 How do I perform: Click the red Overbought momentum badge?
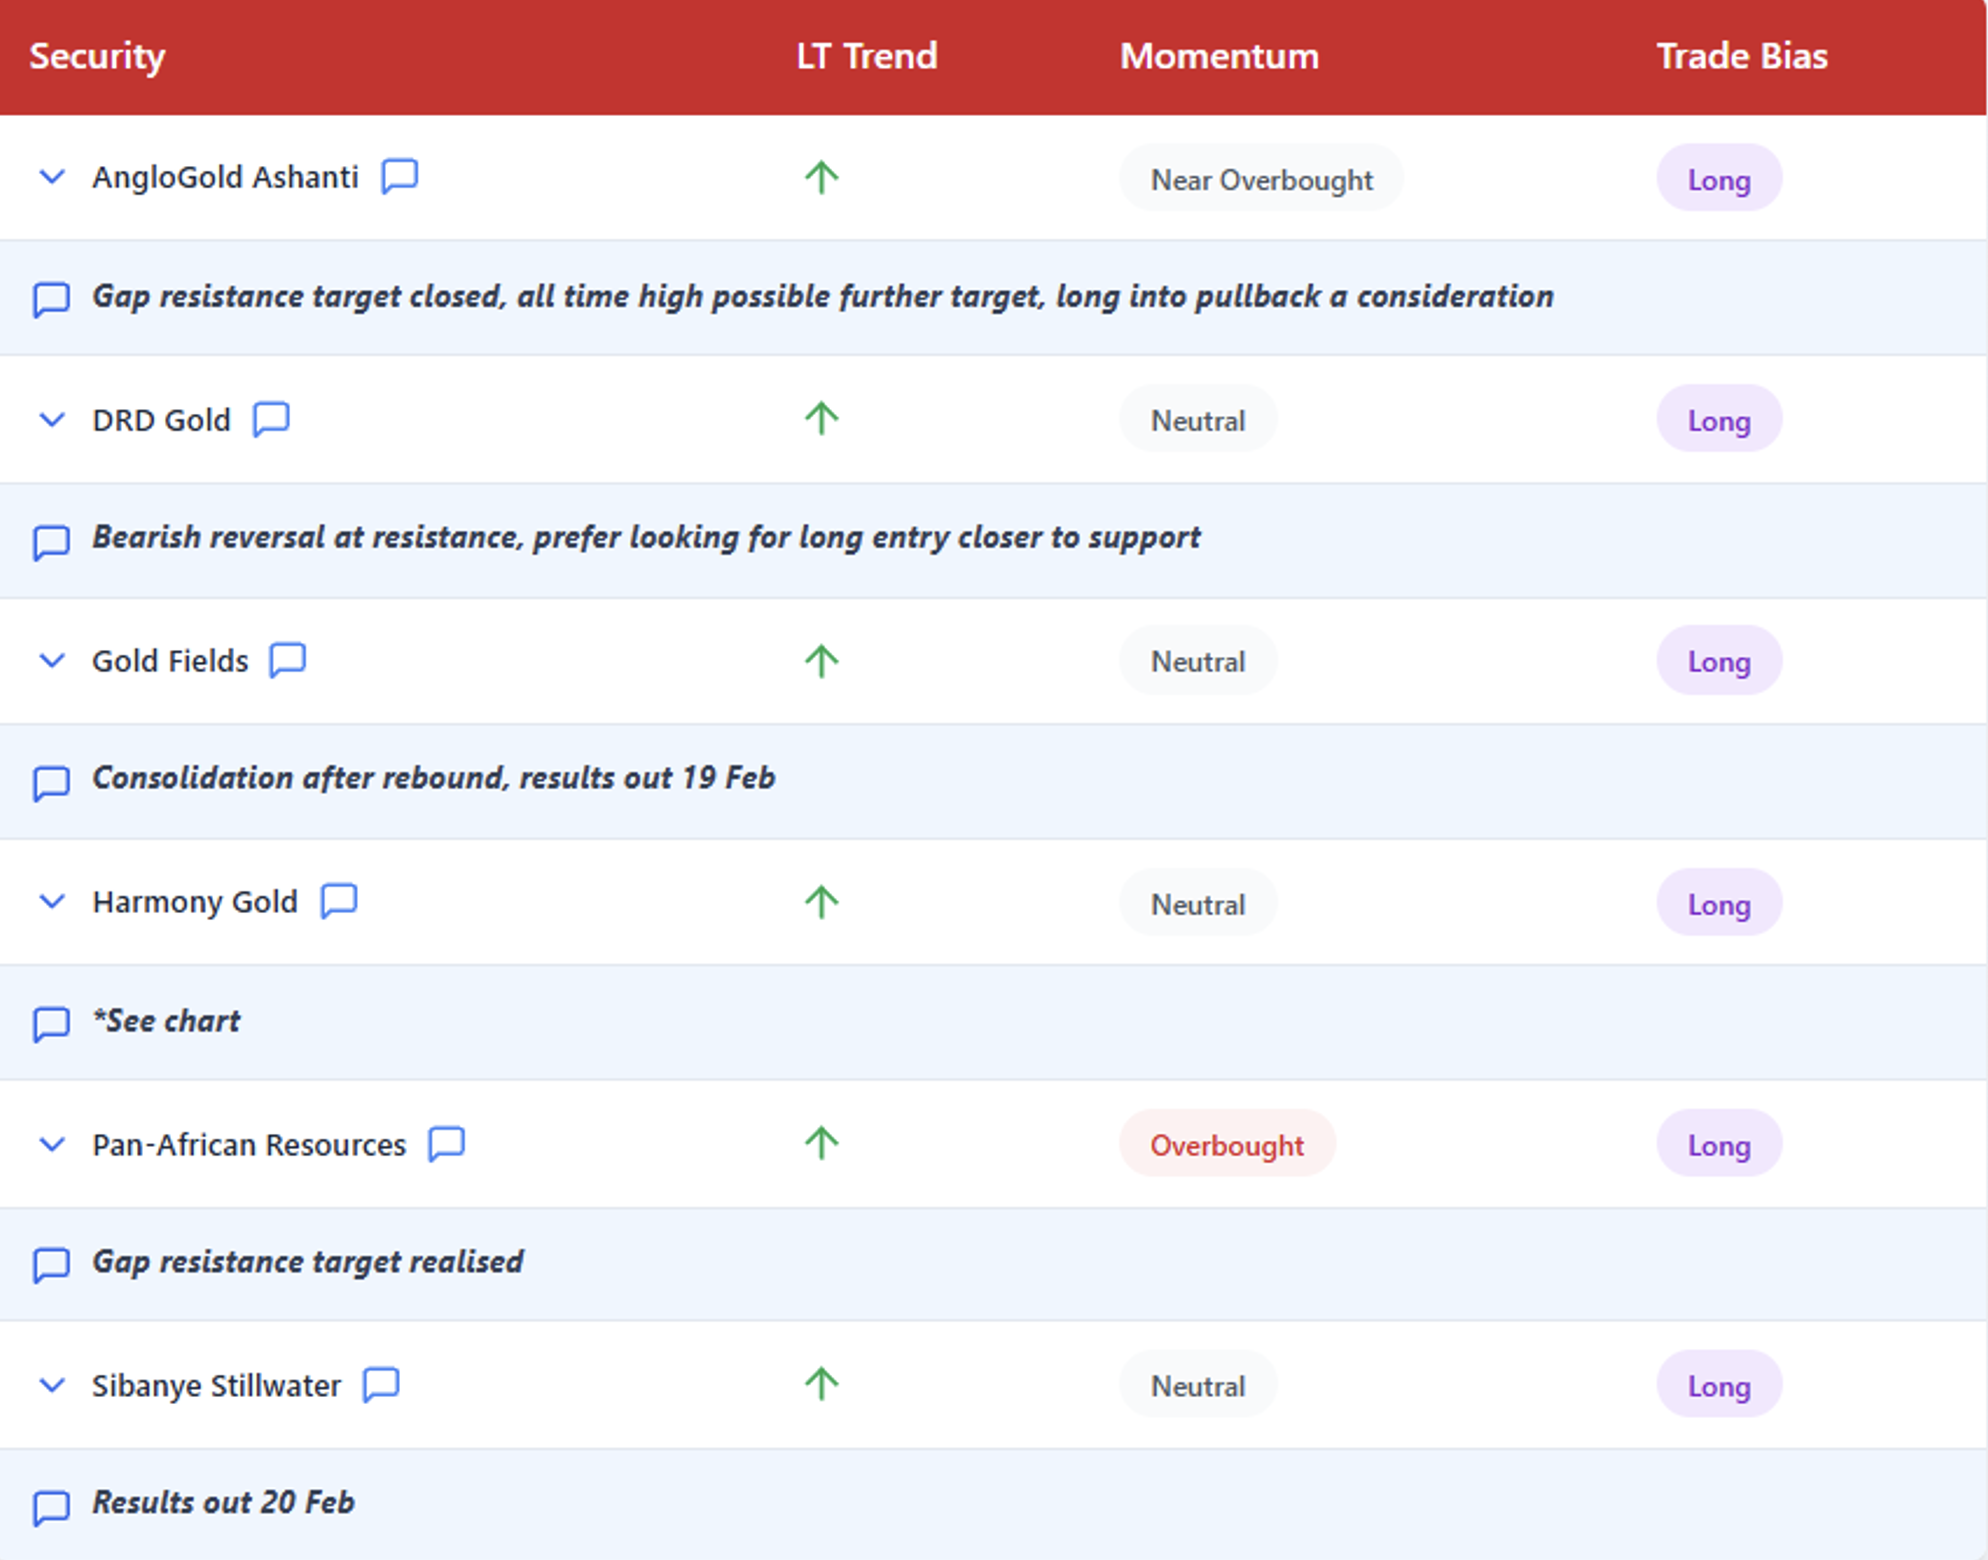1226,1144
